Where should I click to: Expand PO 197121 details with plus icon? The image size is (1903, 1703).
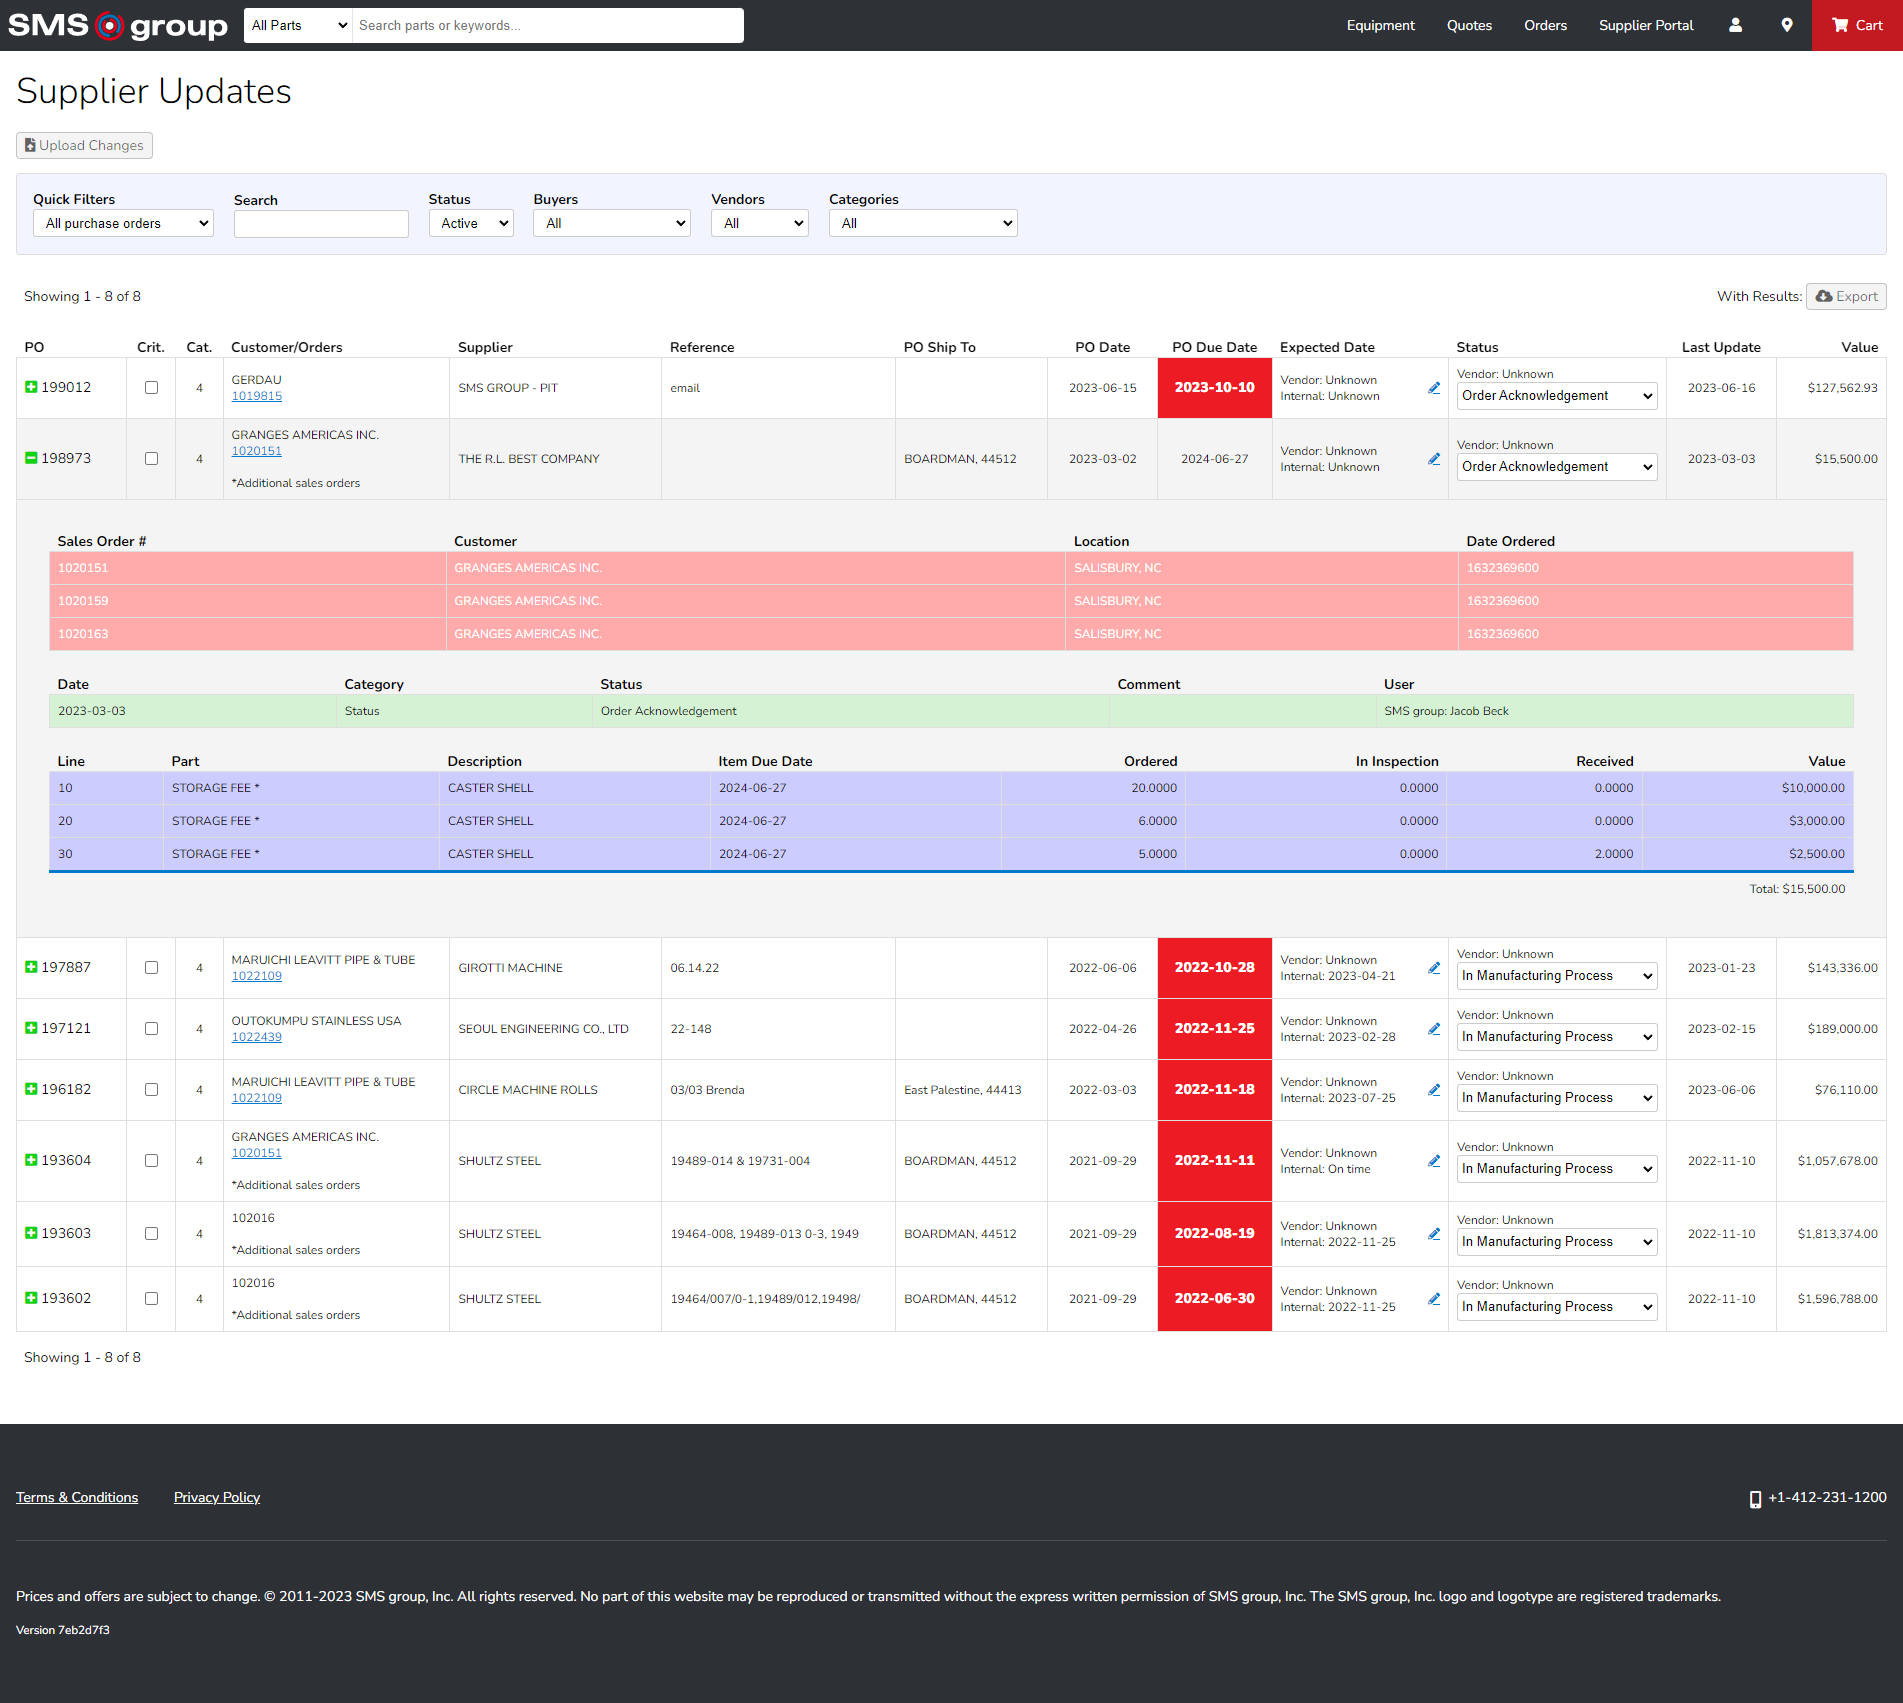coord(31,1028)
